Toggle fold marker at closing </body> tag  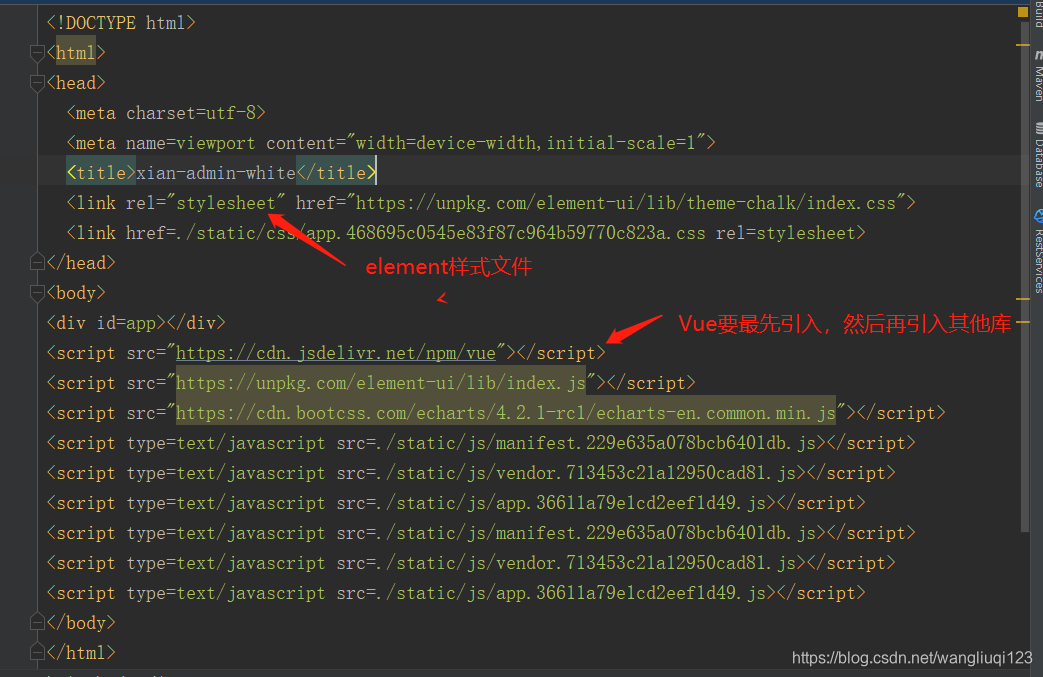[37, 622]
